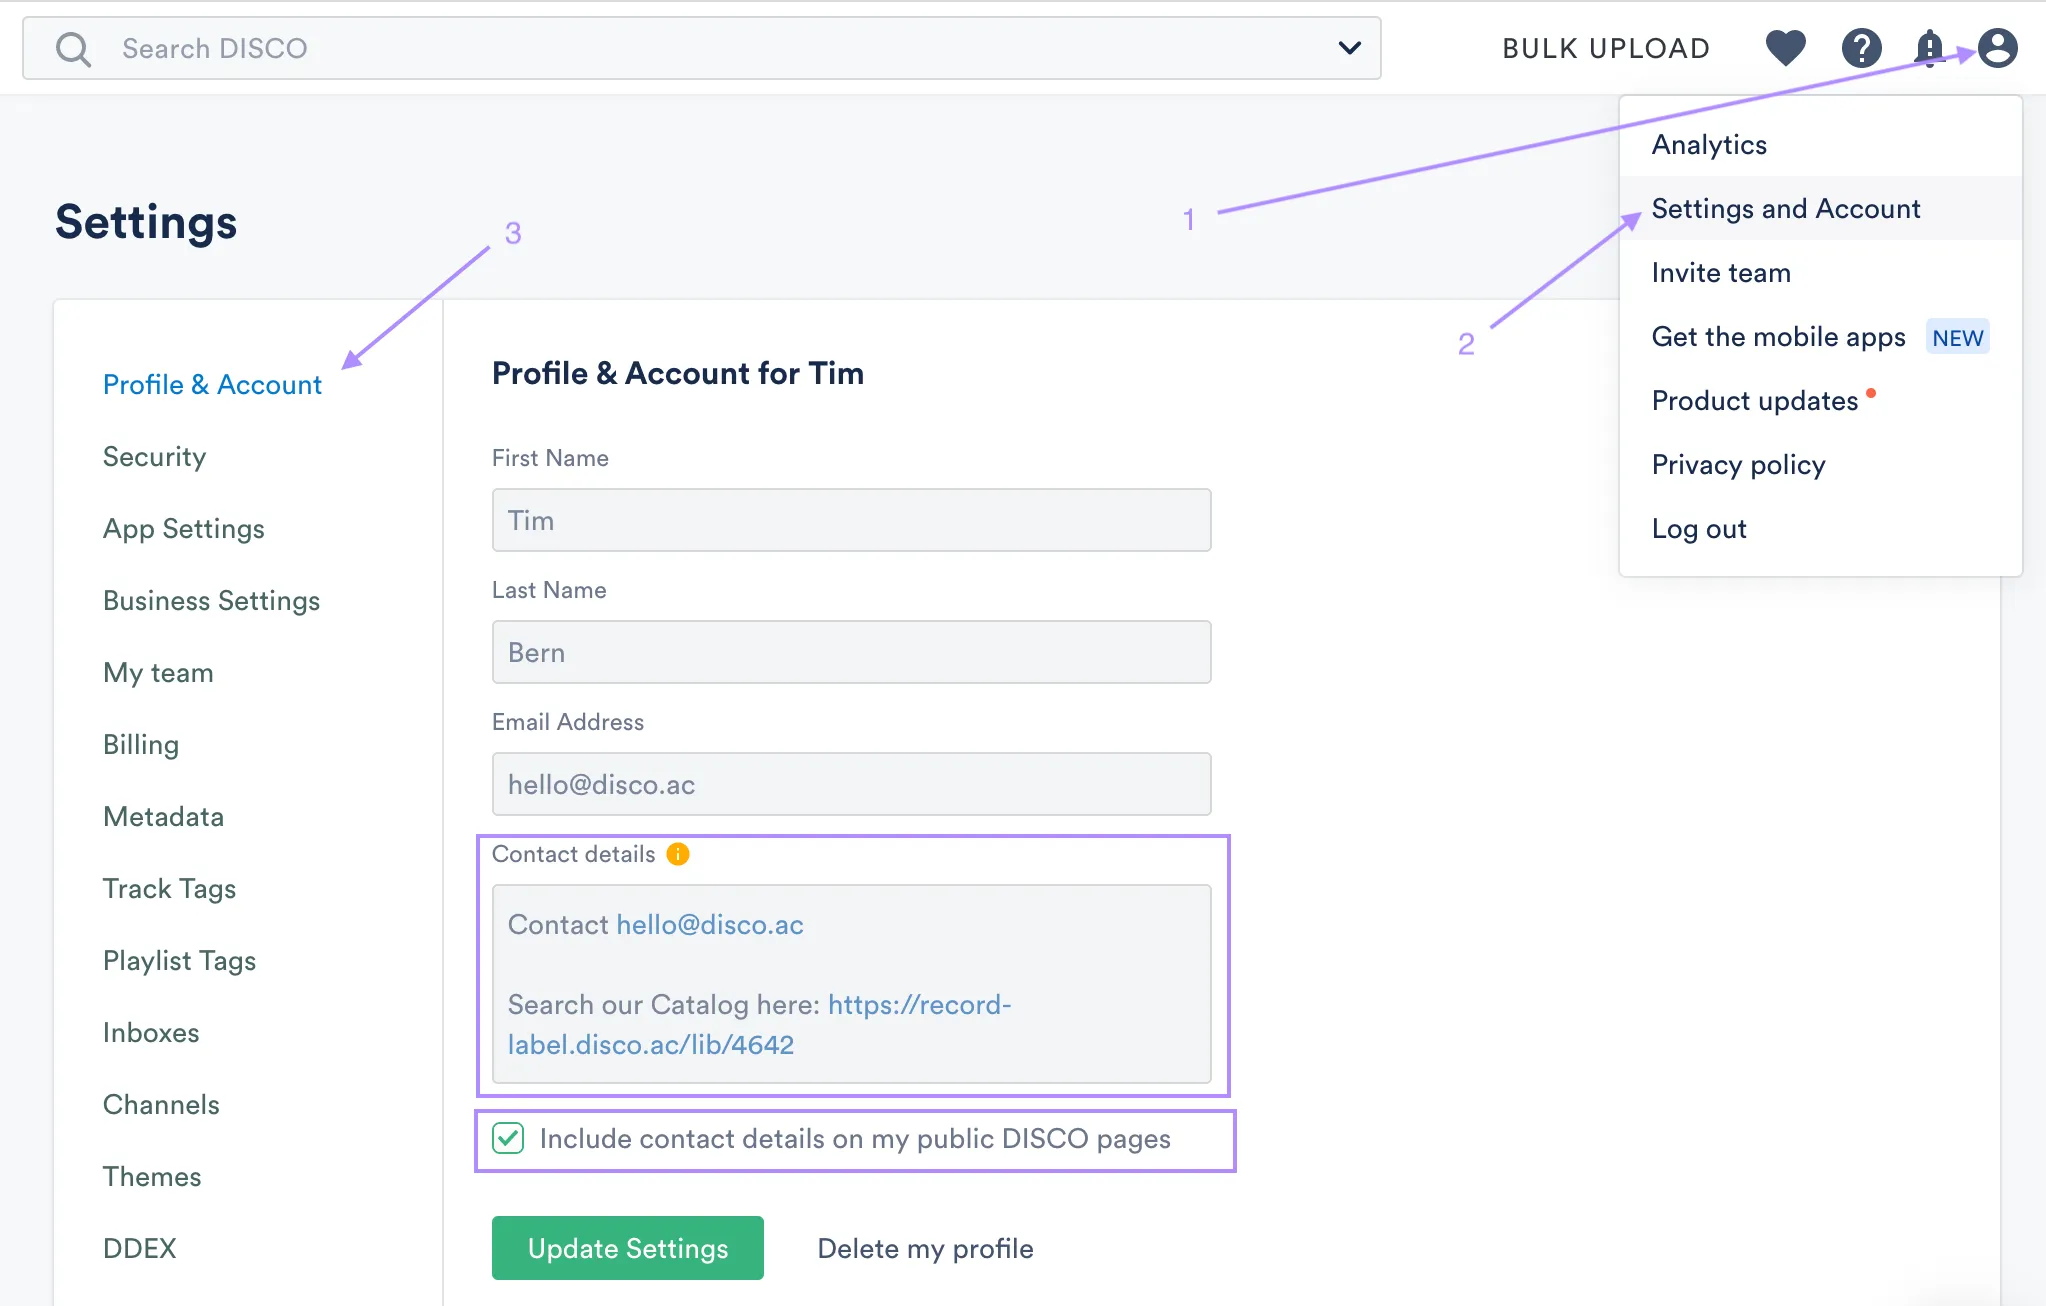Focus the Email Address field
The image size is (2046, 1306).
tap(851, 784)
